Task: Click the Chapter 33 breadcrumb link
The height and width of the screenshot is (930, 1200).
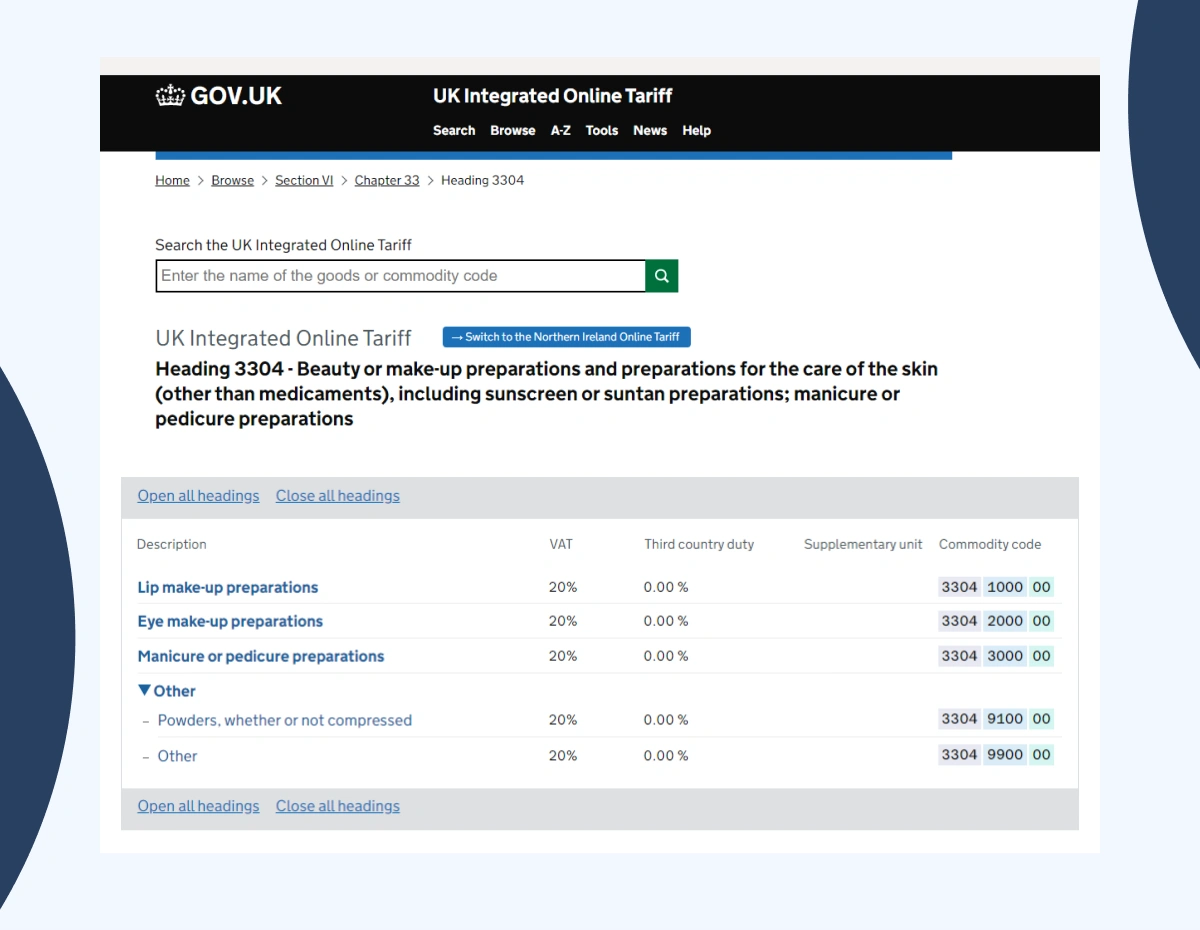Action: click(387, 180)
